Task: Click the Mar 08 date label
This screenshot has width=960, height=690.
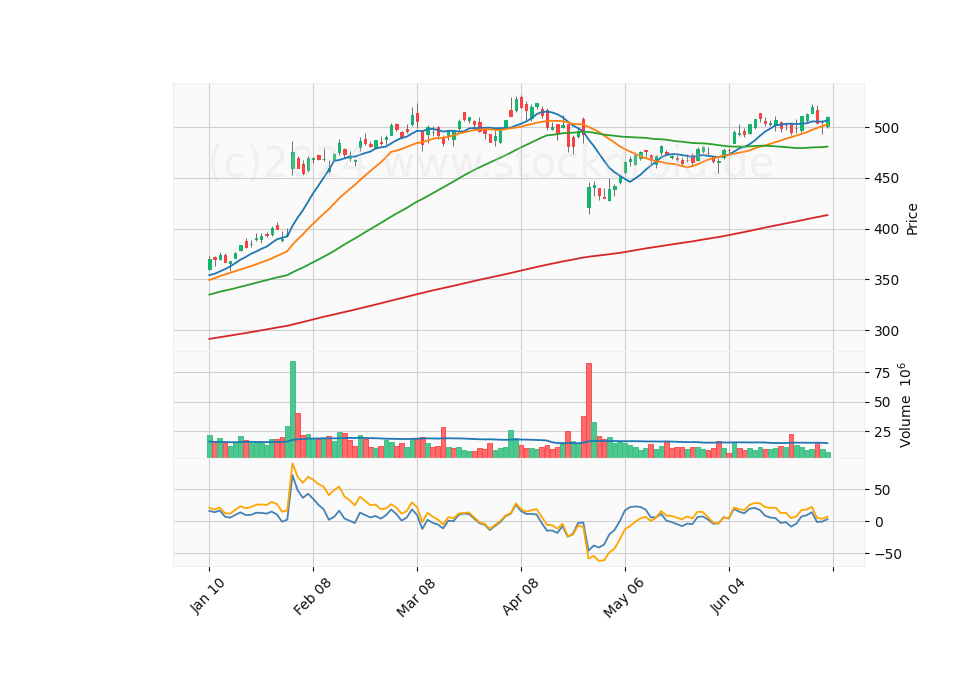Action: (x=416, y=597)
